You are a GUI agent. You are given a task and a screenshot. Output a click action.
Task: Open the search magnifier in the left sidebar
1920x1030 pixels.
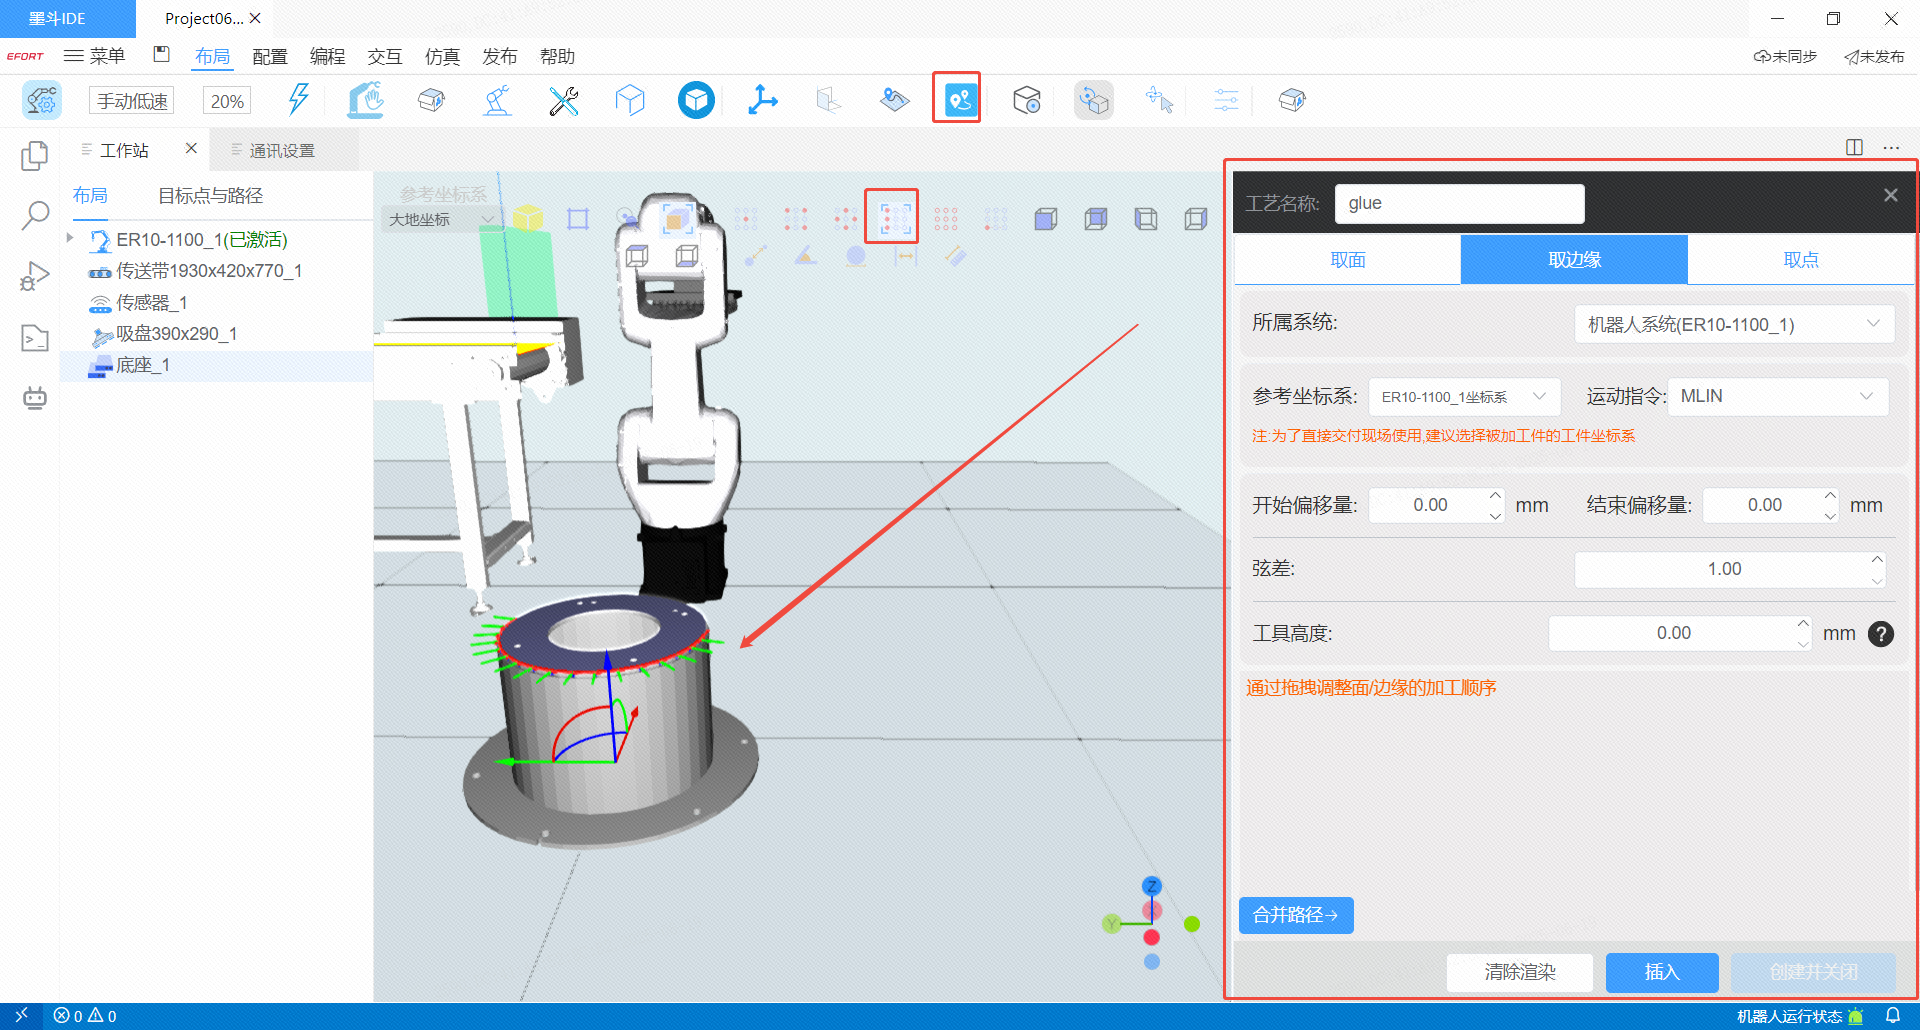[x=35, y=214]
